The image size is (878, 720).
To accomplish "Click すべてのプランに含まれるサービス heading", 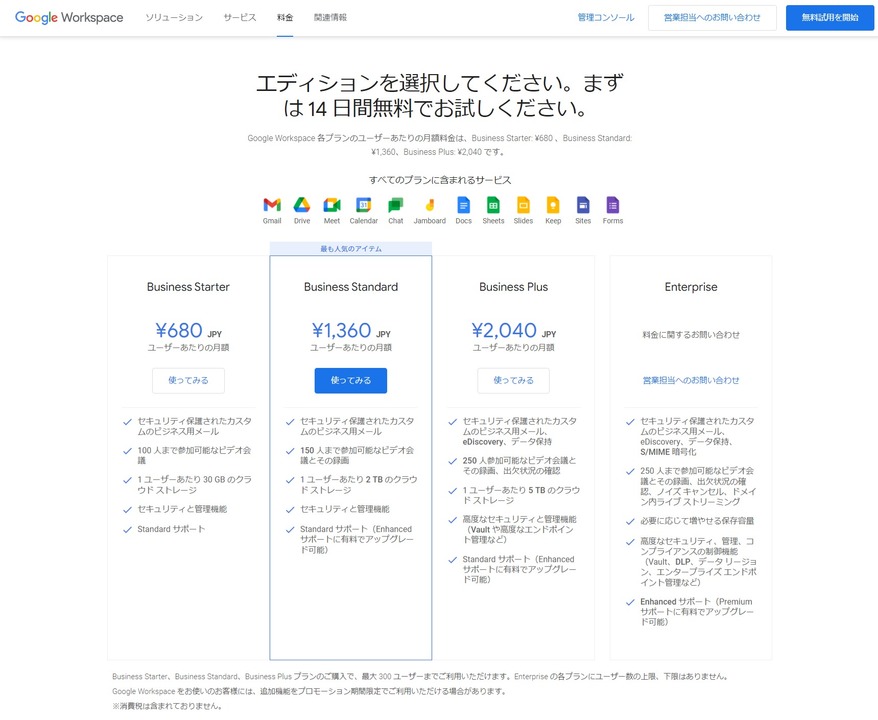I will 440,180.
